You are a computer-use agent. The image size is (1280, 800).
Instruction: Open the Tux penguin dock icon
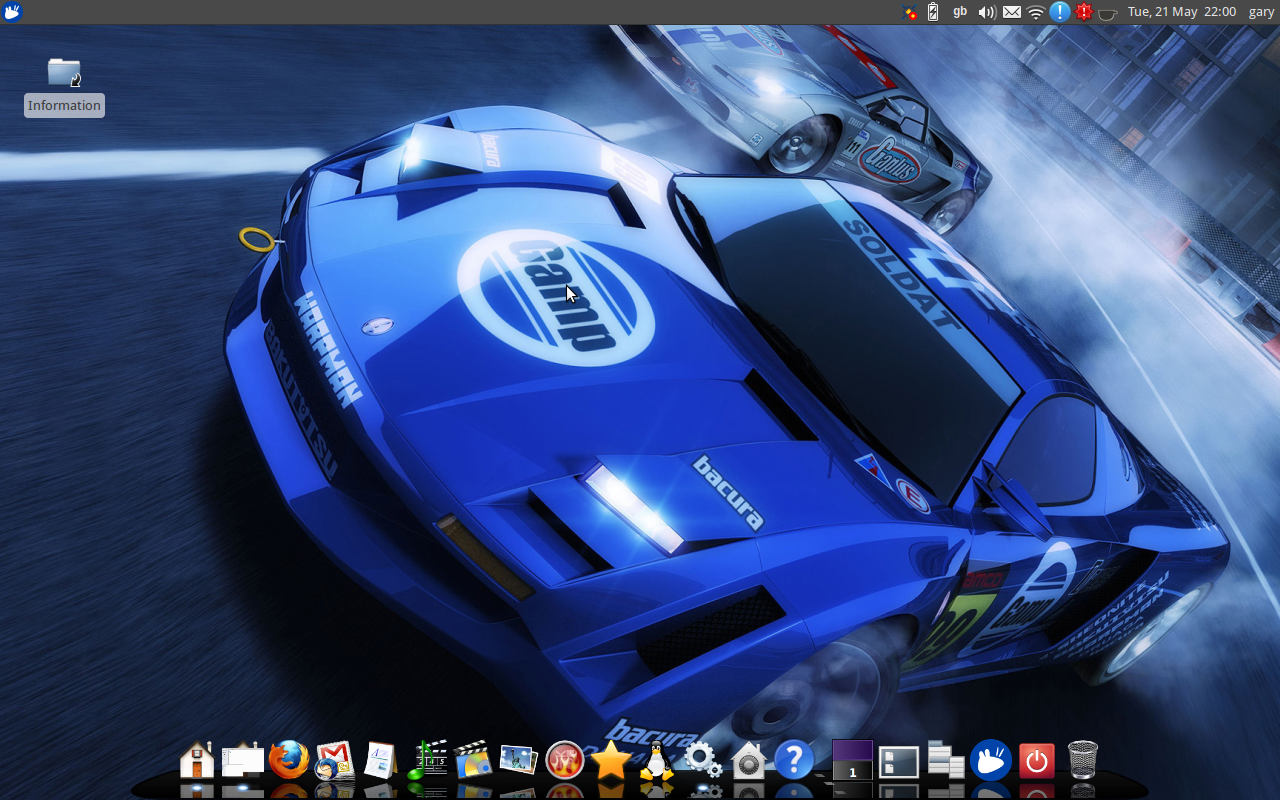coord(657,761)
